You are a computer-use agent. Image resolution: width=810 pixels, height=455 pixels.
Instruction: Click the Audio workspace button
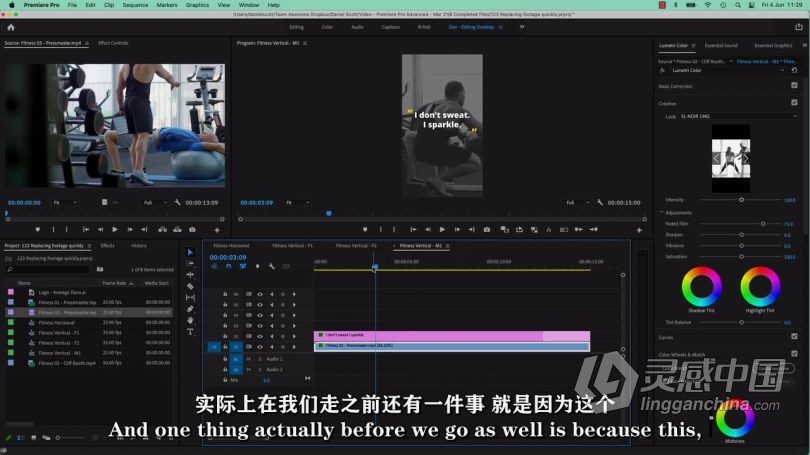tap(357, 27)
